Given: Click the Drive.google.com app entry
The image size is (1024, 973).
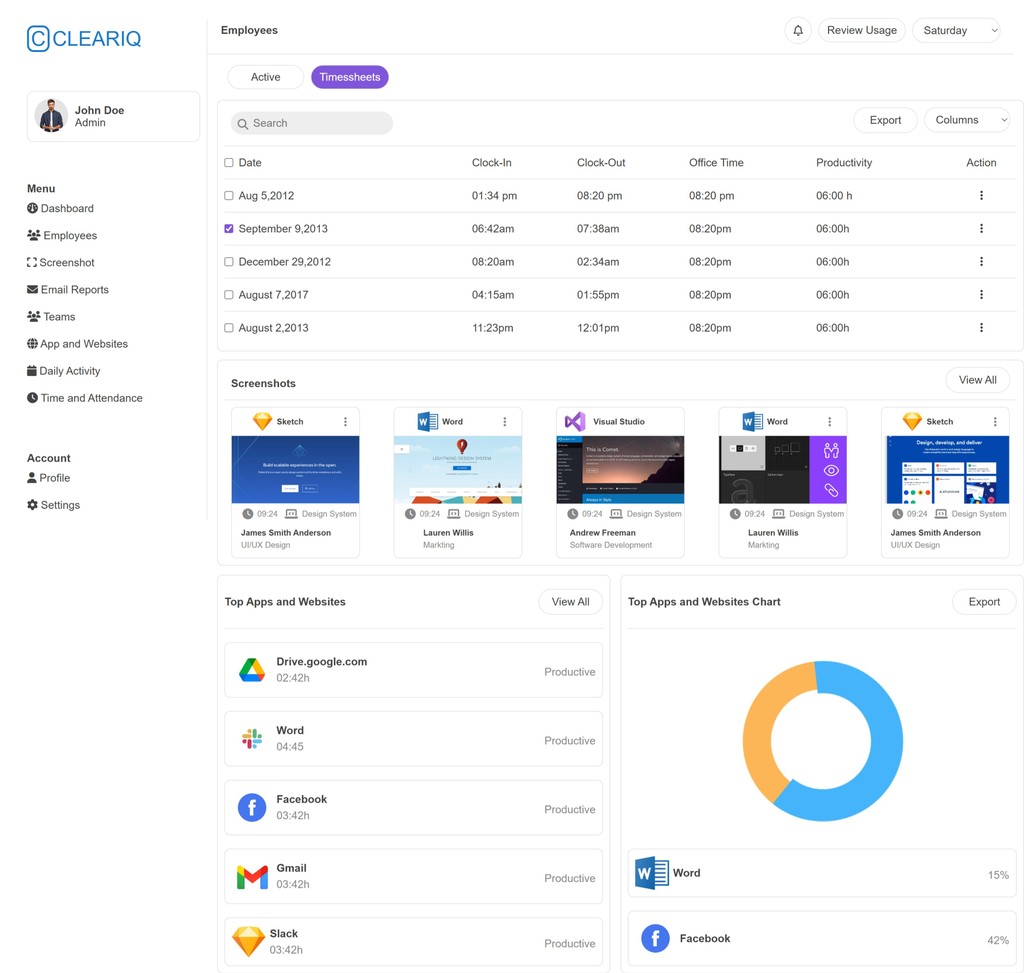Looking at the screenshot, I should (413, 670).
